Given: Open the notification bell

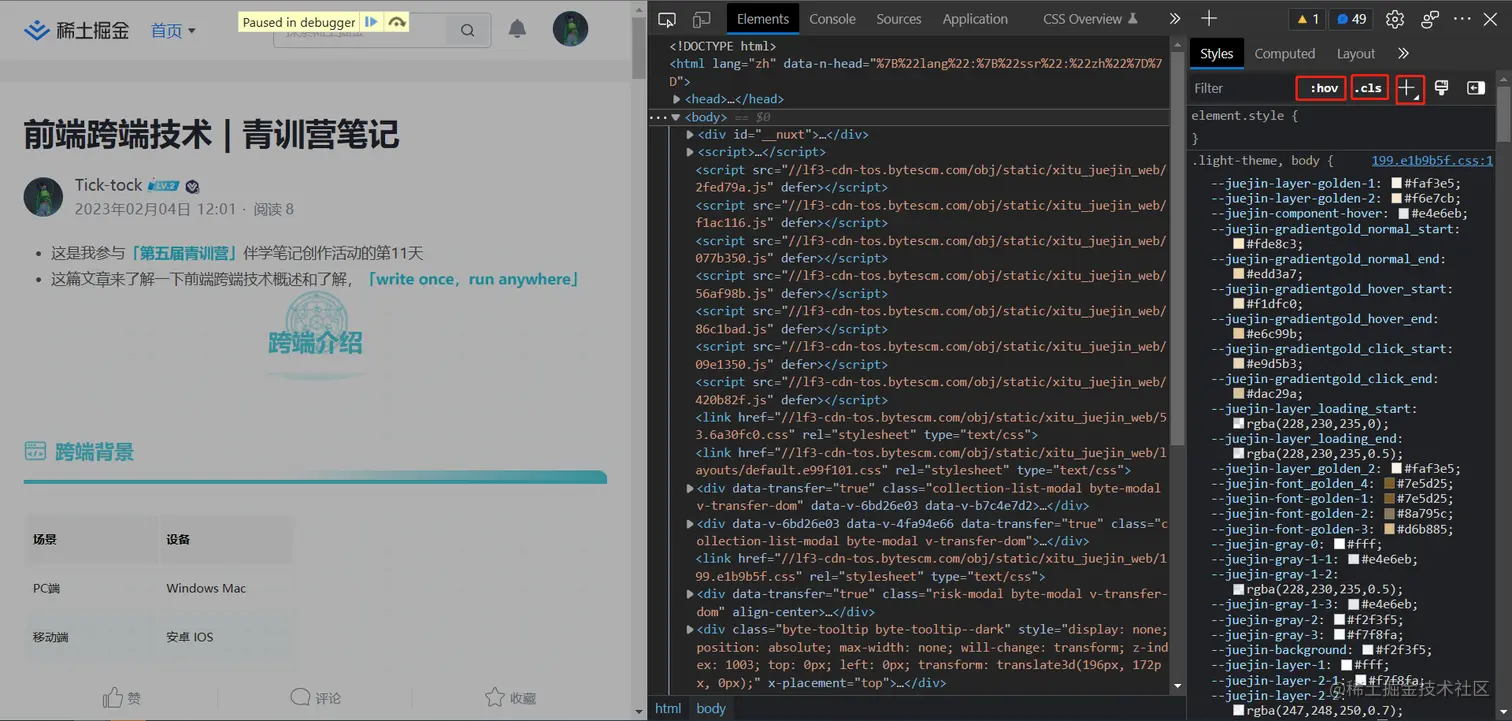Looking at the screenshot, I should 517,29.
